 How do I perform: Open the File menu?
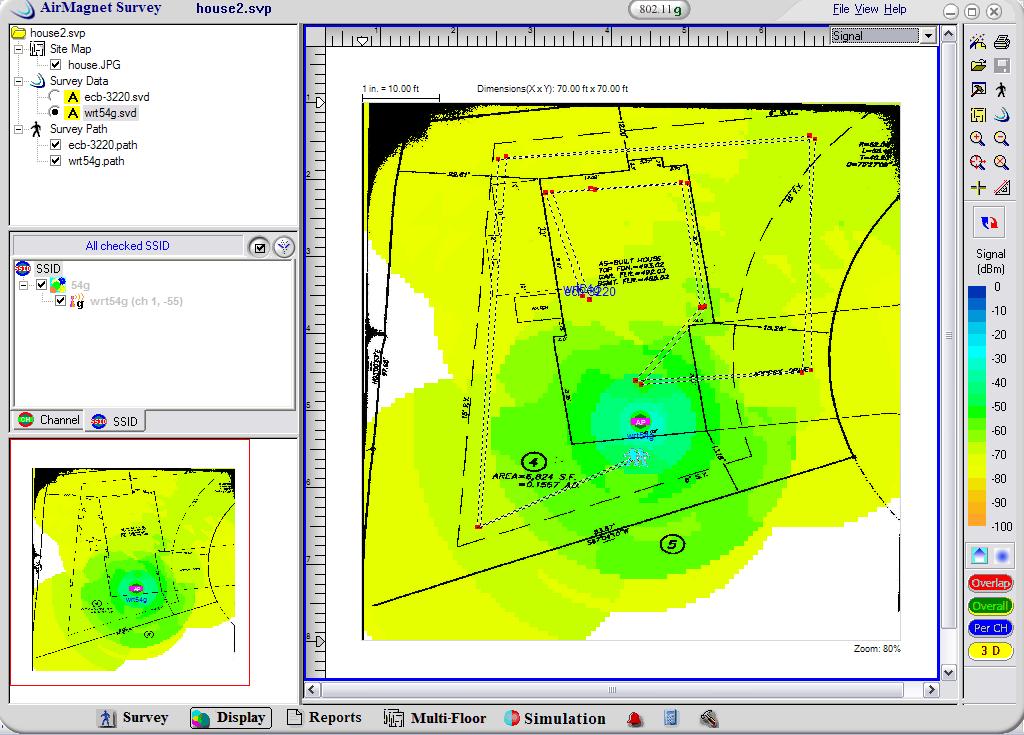840,9
